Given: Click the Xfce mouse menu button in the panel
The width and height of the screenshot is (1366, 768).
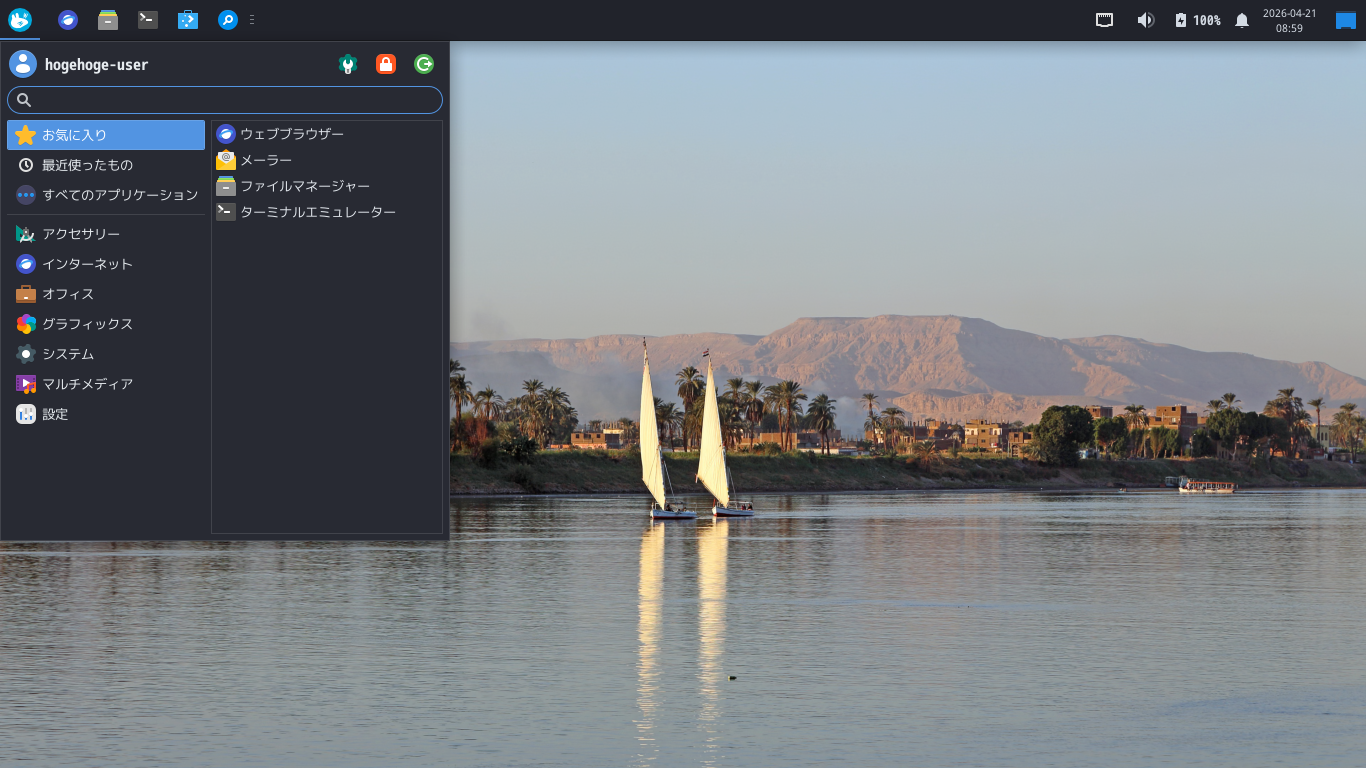Looking at the screenshot, I should pos(20,20).
